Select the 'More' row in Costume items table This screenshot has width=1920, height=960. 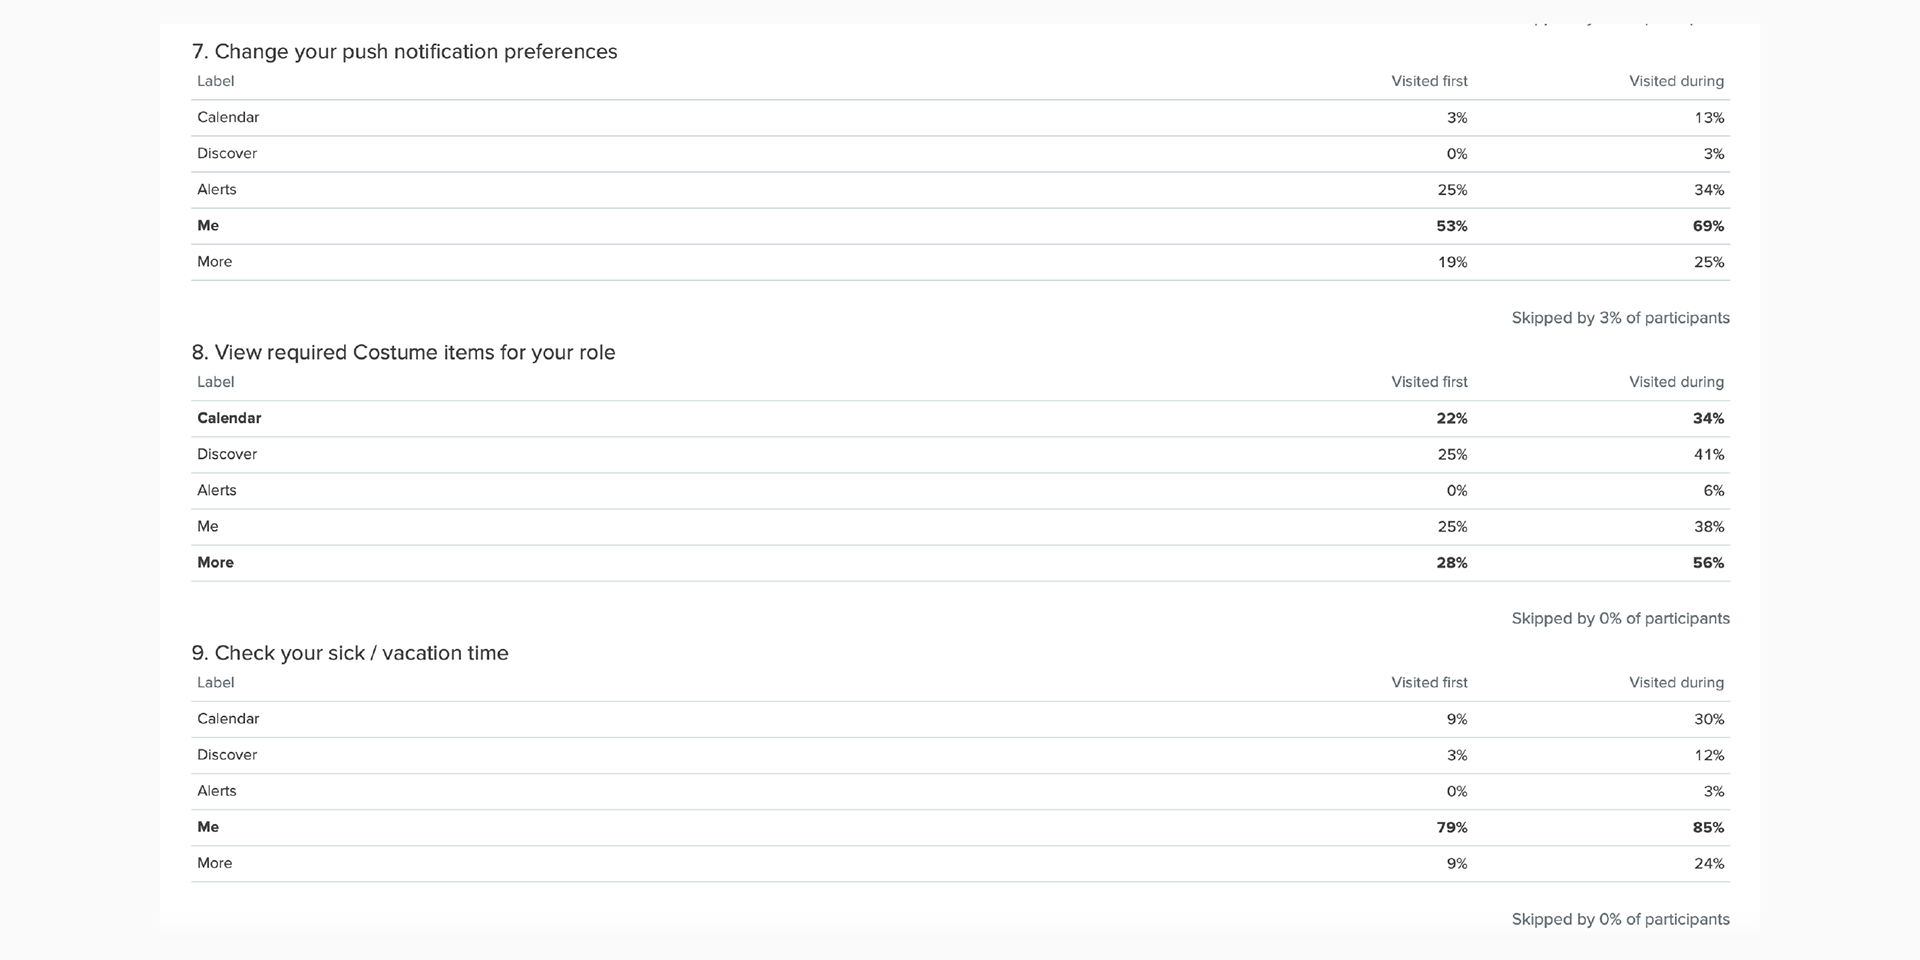960,563
